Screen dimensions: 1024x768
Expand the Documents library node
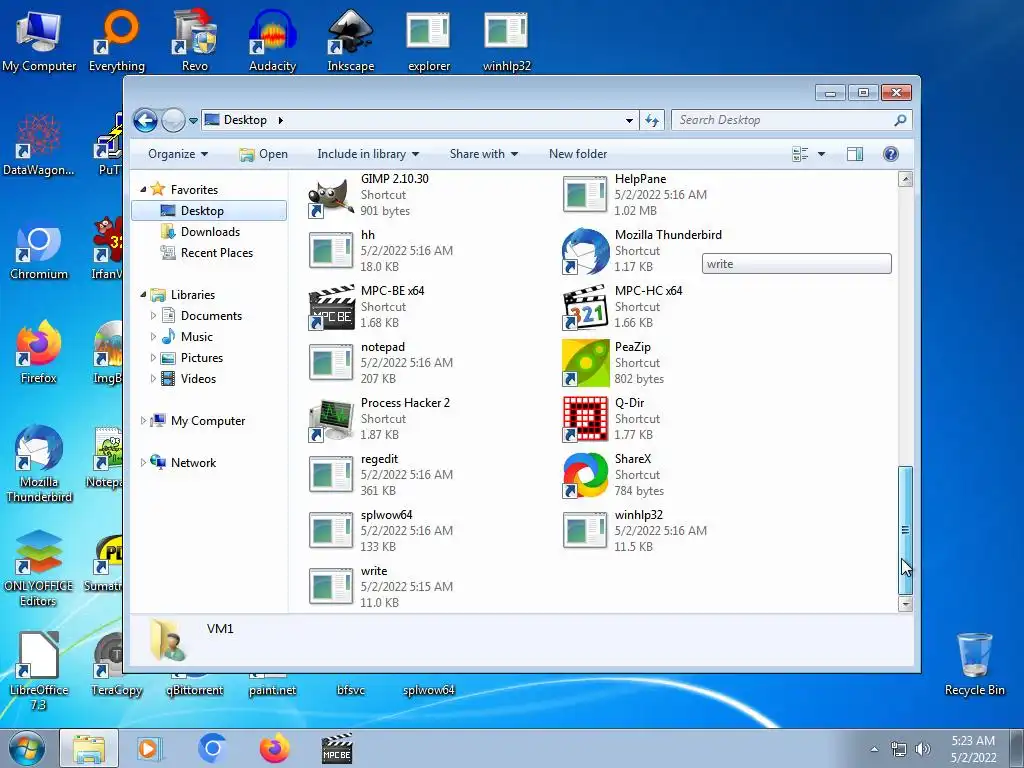153,316
